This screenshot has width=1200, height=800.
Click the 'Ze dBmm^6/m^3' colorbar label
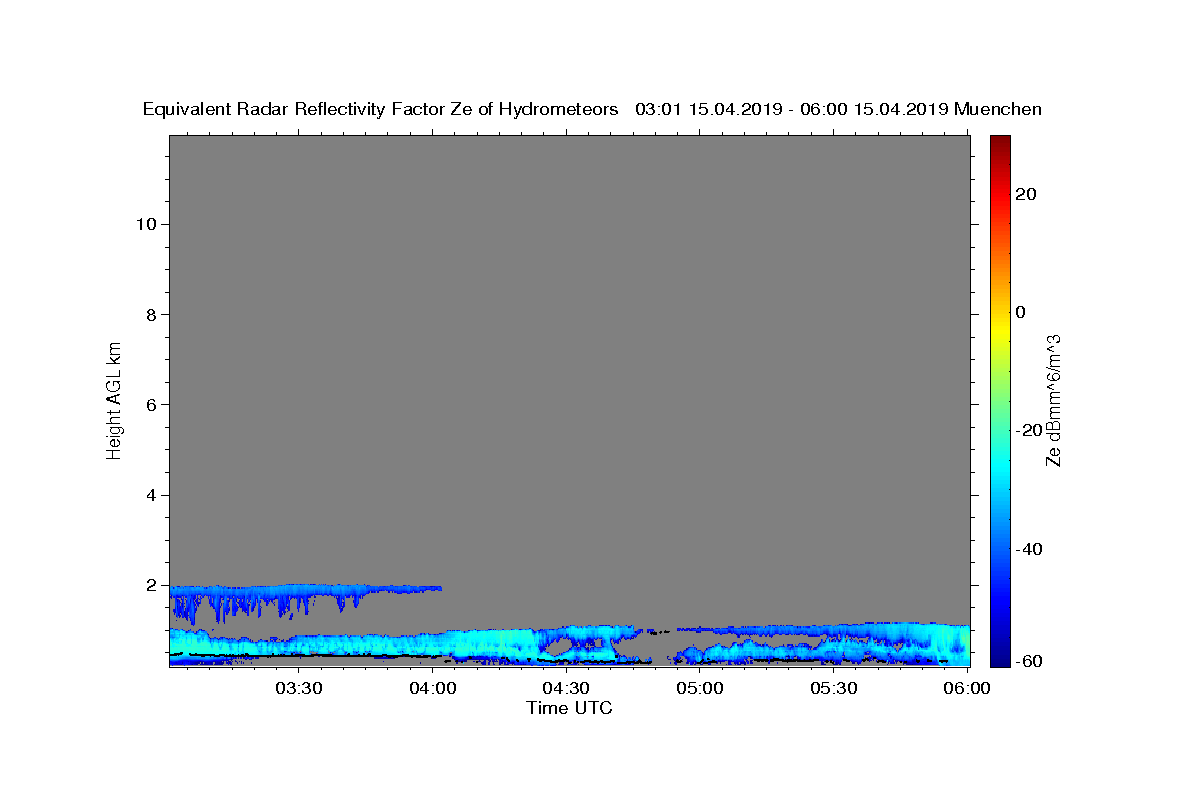point(1053,400)
